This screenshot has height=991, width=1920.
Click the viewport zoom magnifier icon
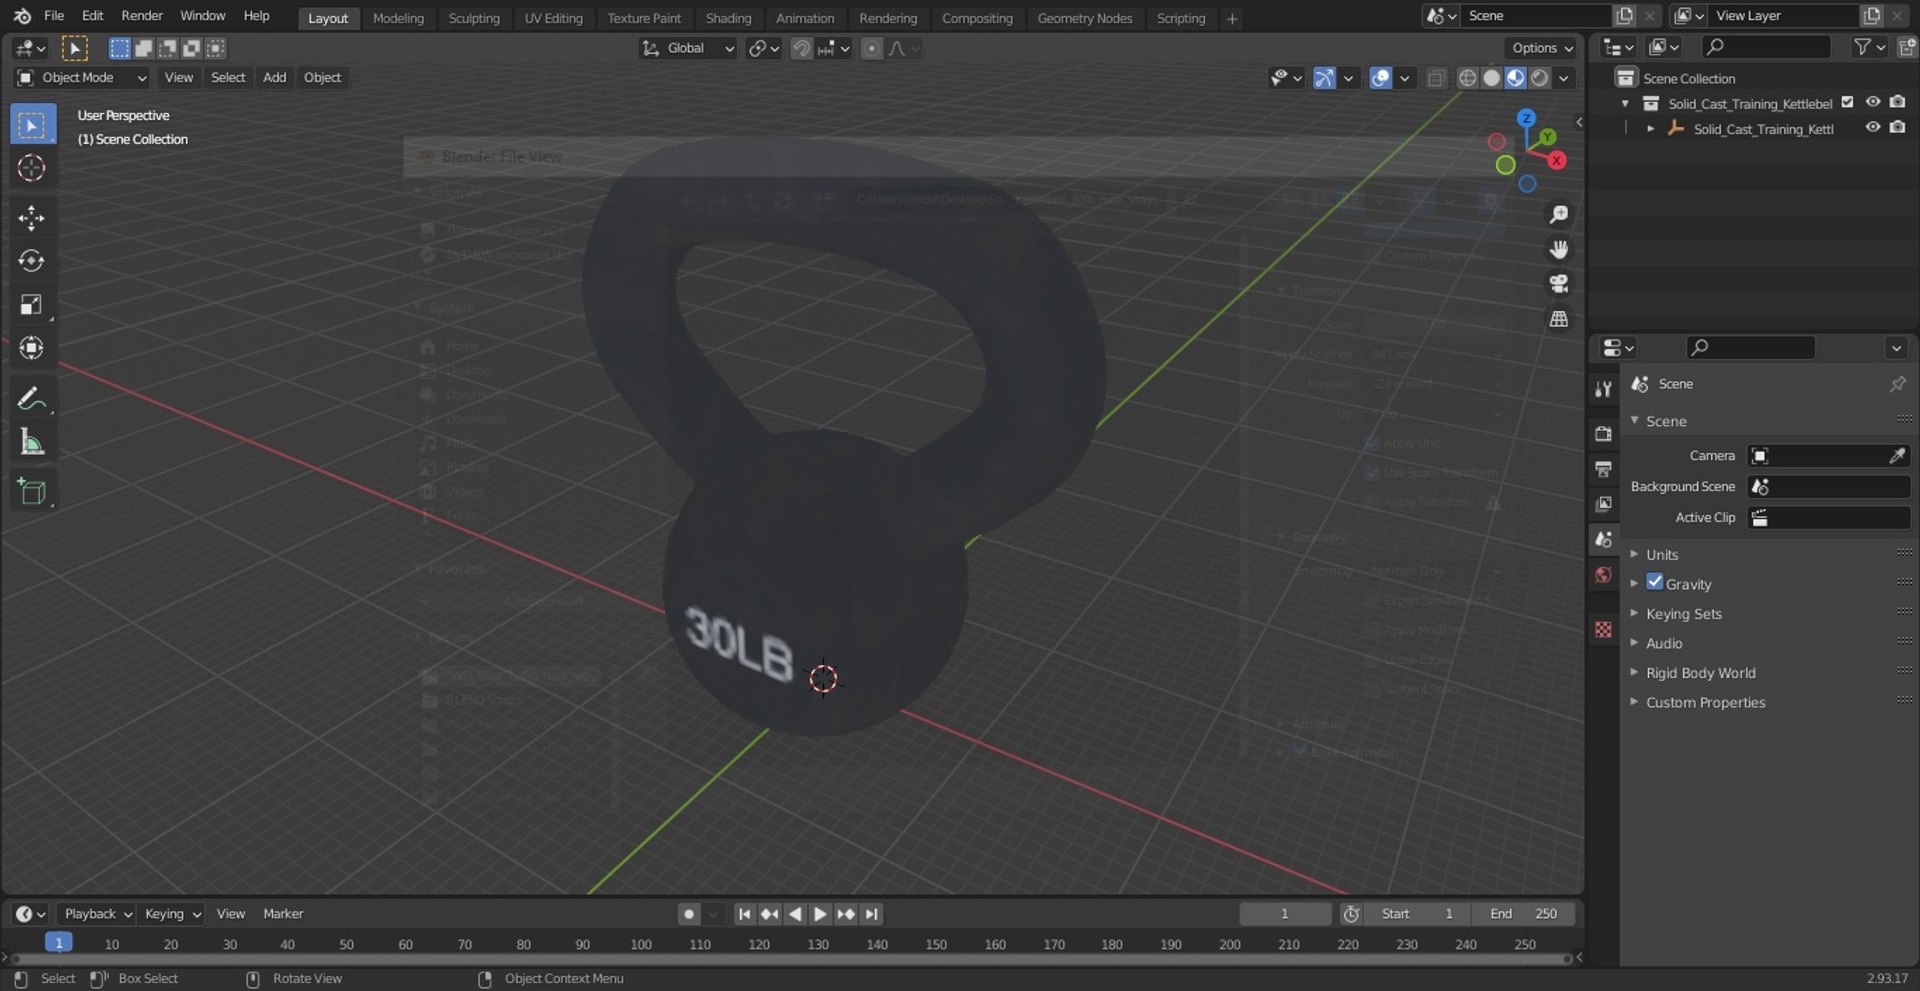tap(1559, 214)
